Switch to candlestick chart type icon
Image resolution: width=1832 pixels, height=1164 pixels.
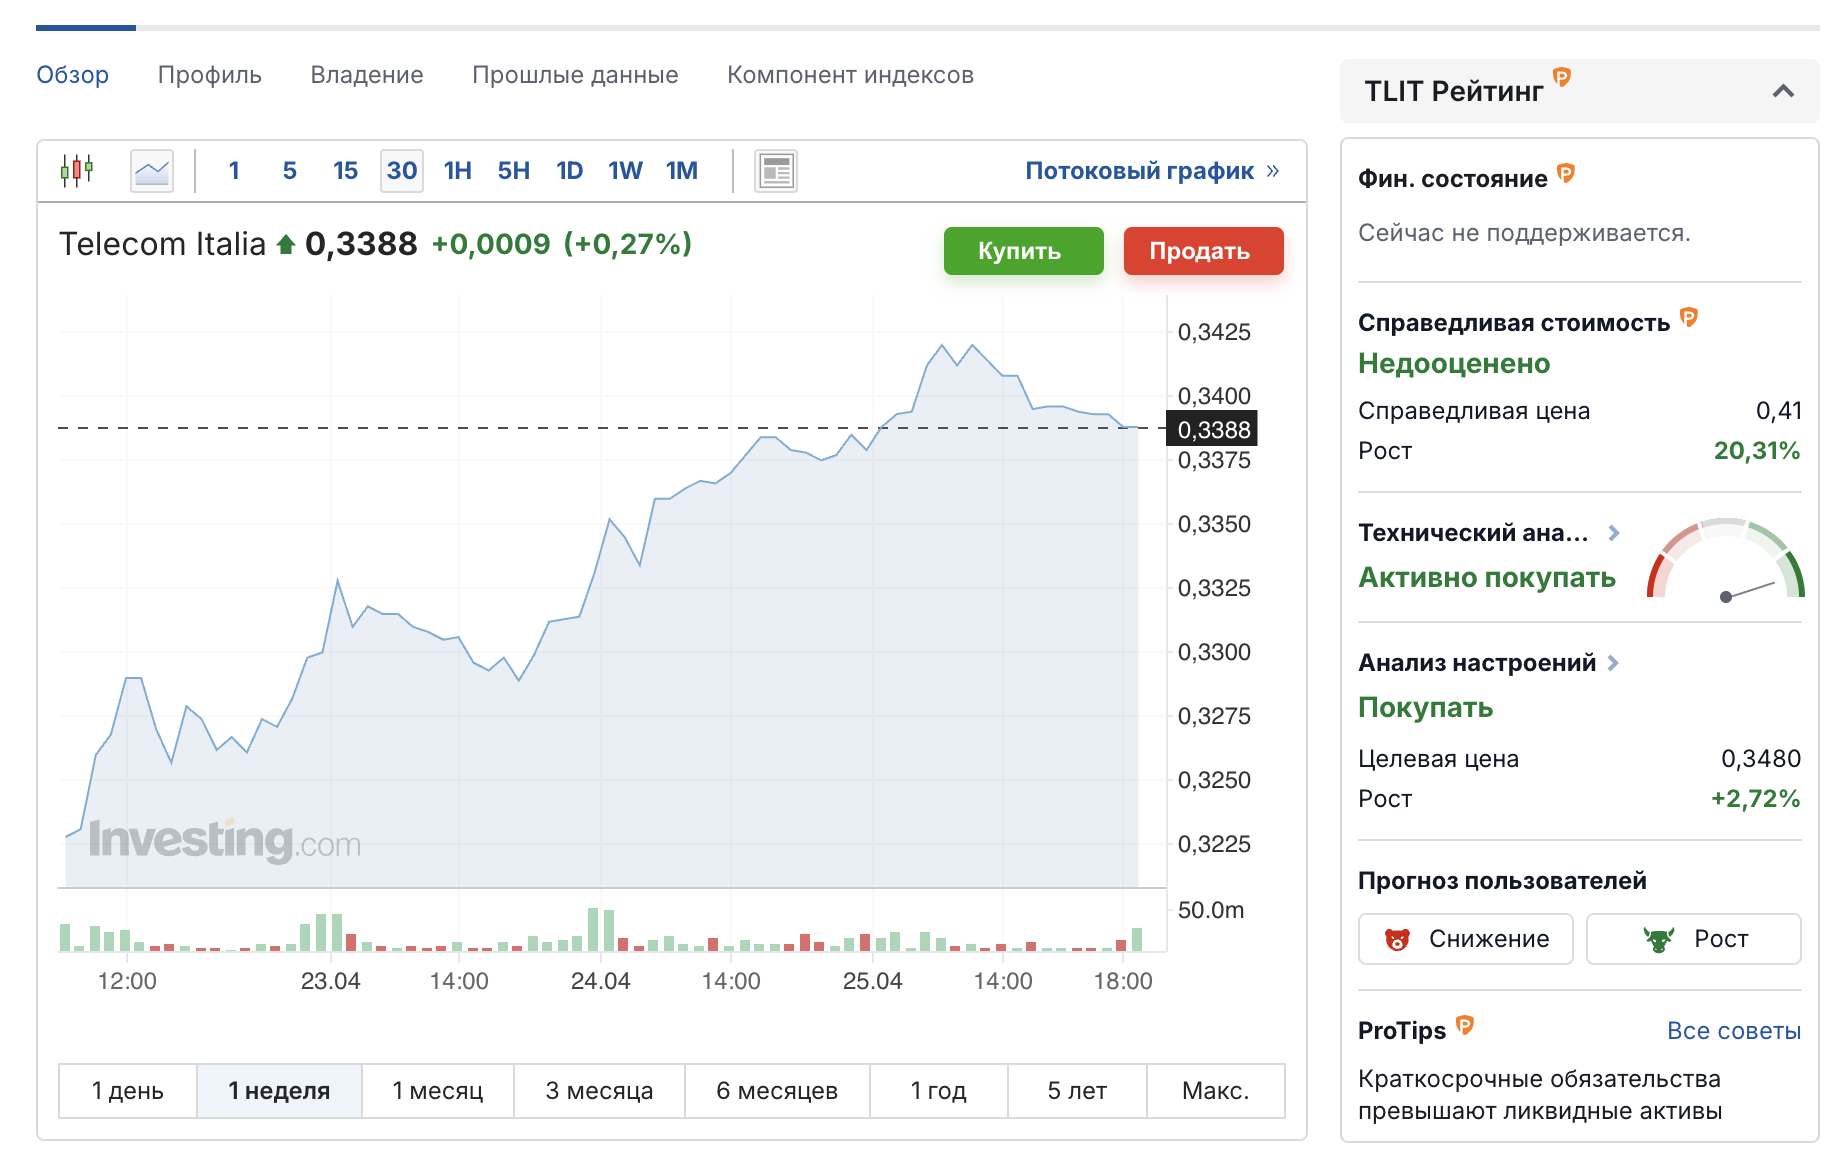point(77,171)
